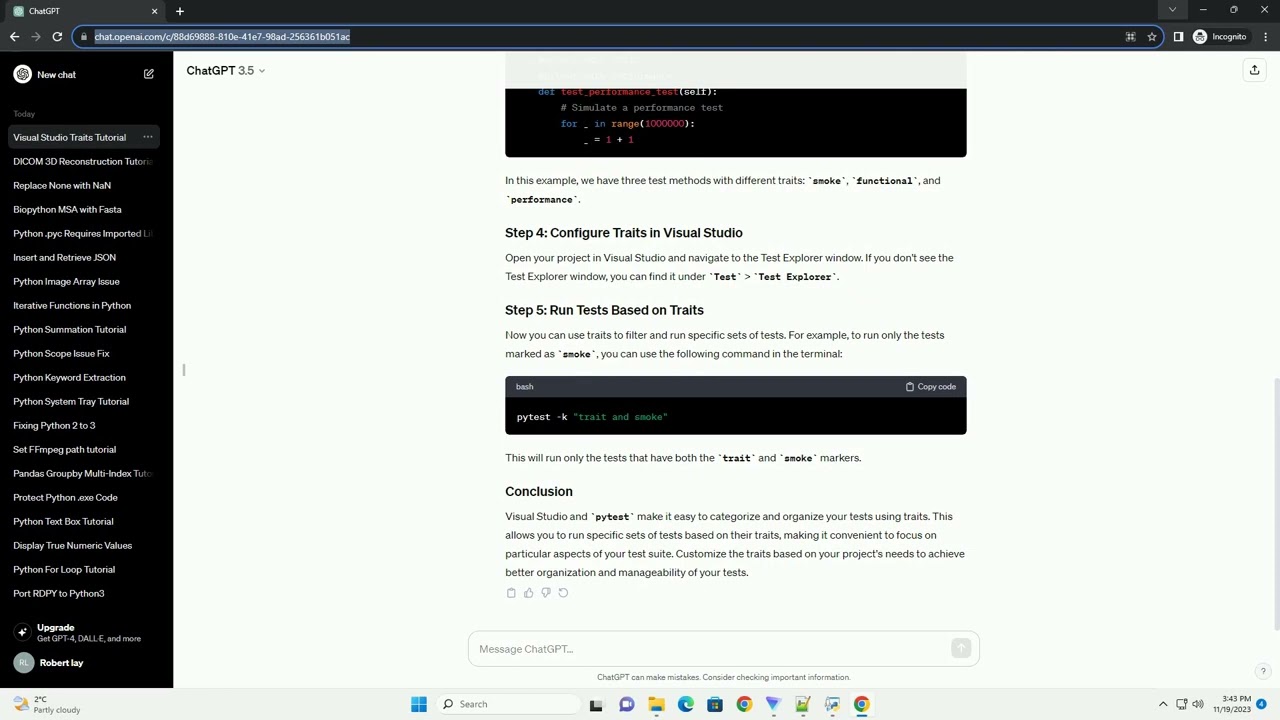Image resolution: width=1280 pixels, height=720 pixels.
Task: Click the send message arrow button
Action: pos(961,649)
